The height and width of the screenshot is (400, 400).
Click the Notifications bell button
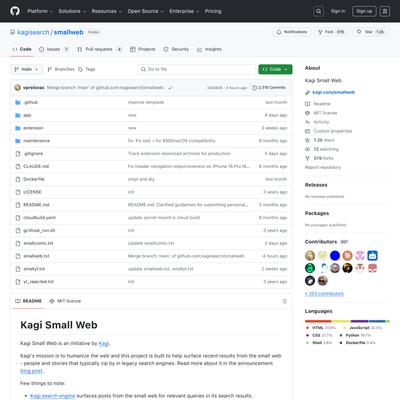tap(292, 32)
